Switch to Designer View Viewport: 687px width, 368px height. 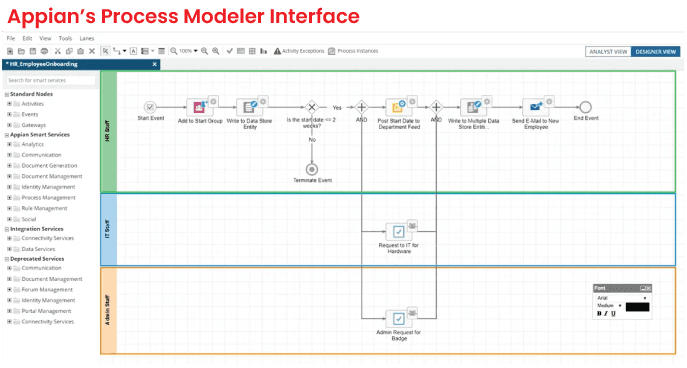coord(655,52)
